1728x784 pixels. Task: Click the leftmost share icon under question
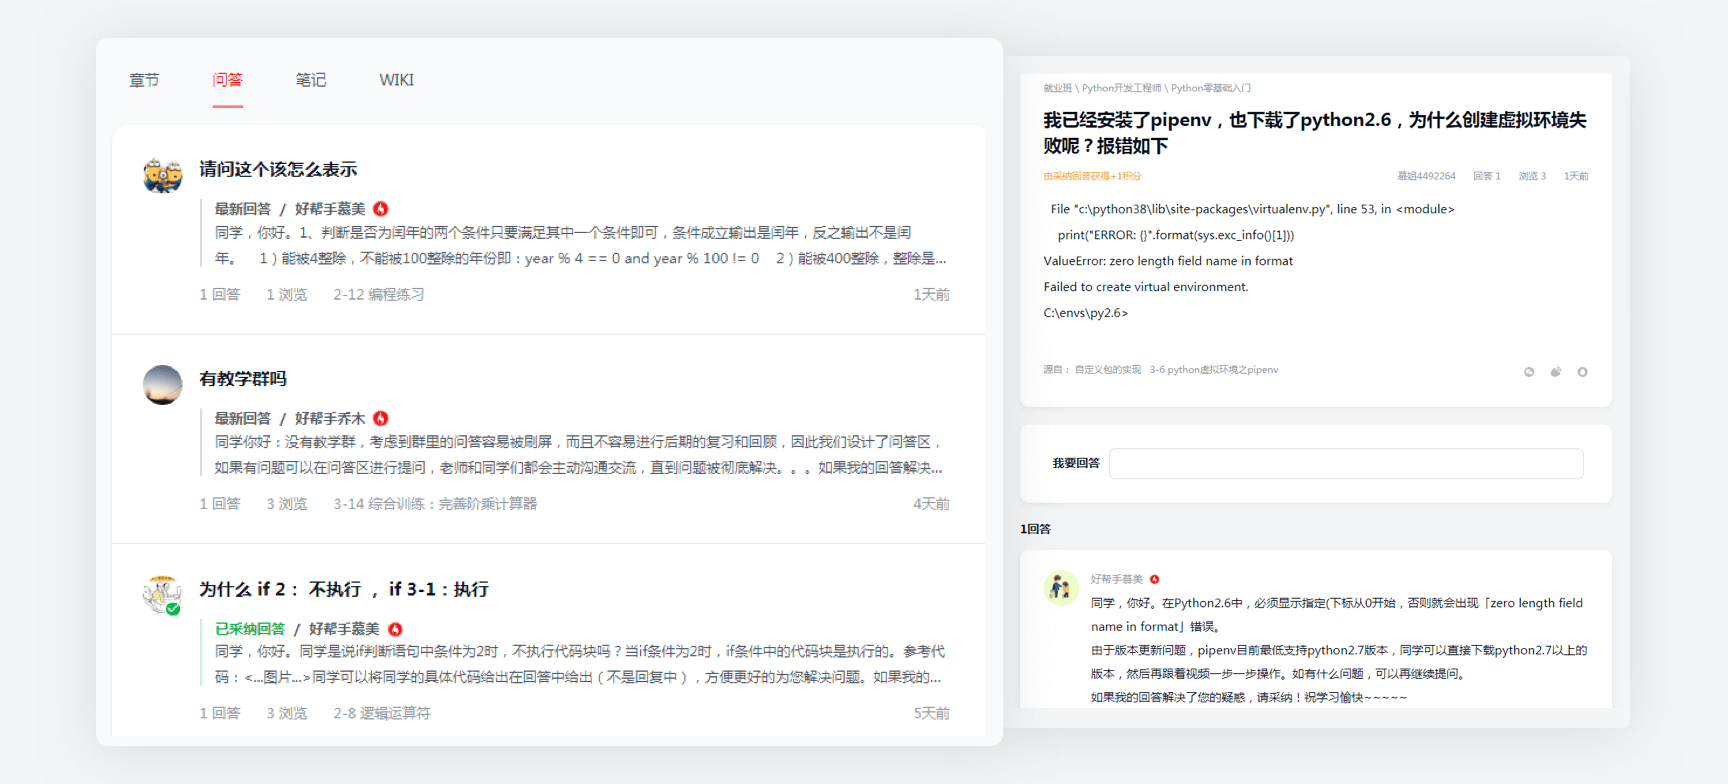click(x=1529, y=372)
